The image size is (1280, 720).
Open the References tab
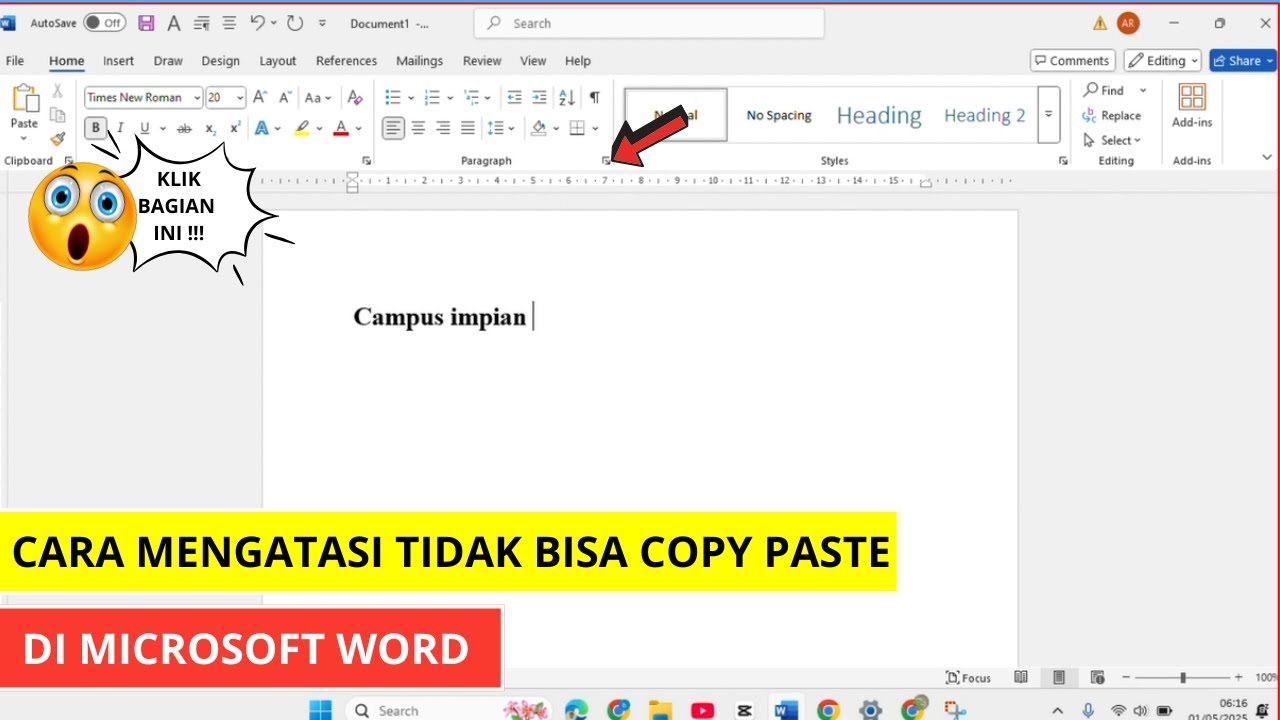[x=346, y=61]
